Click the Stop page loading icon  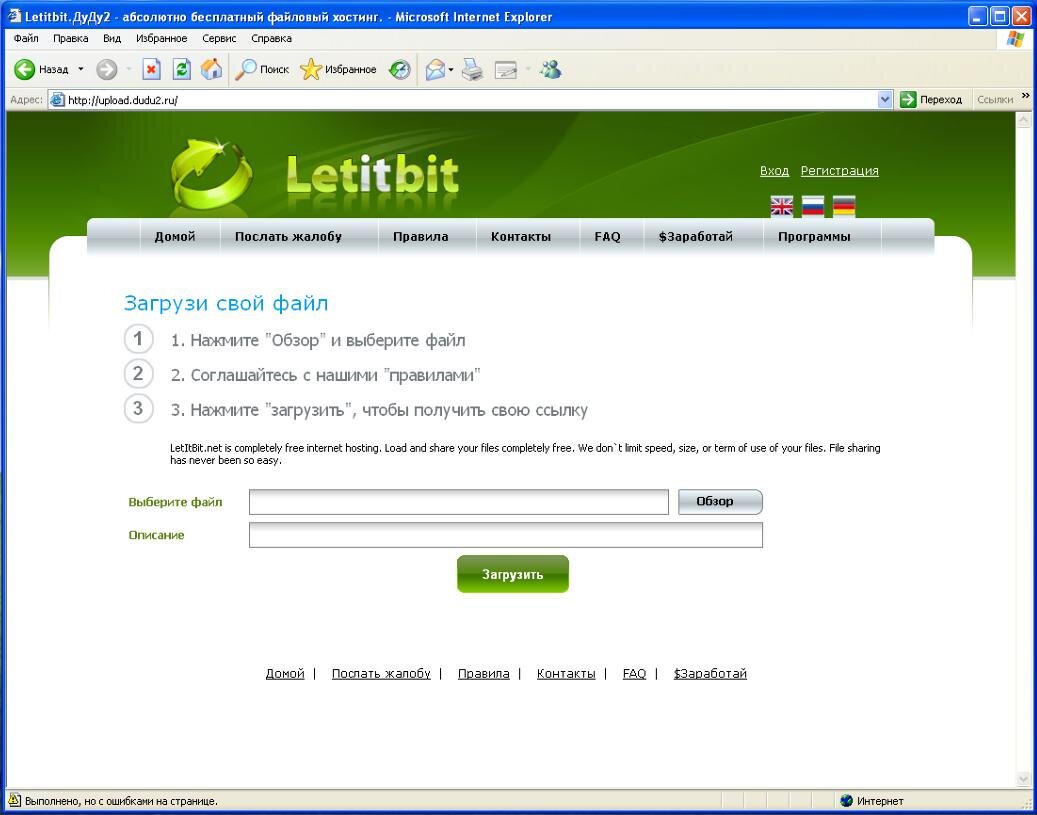point(152,69)
